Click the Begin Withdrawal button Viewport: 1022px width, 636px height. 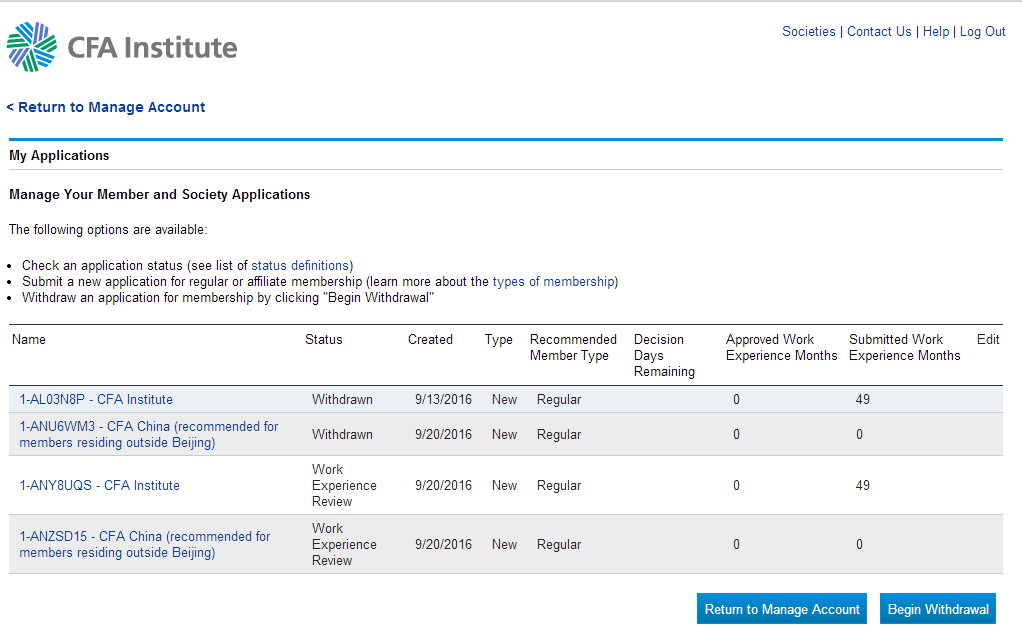tap(937, 609)
